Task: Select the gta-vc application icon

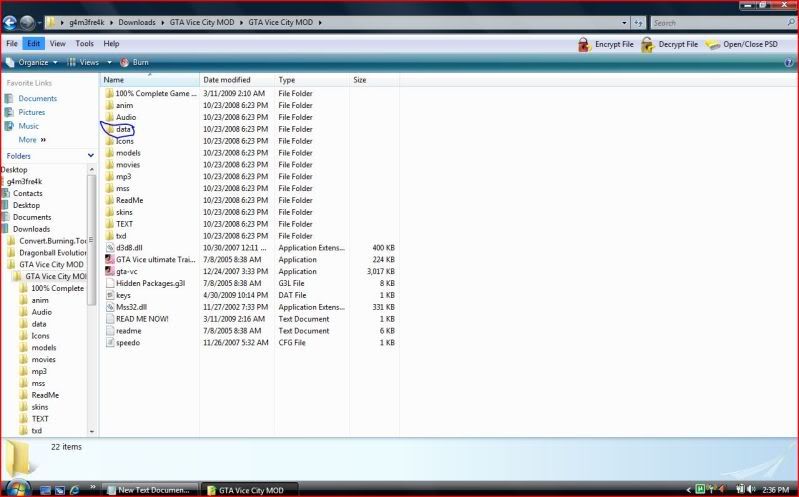Action: click(110, 271)
